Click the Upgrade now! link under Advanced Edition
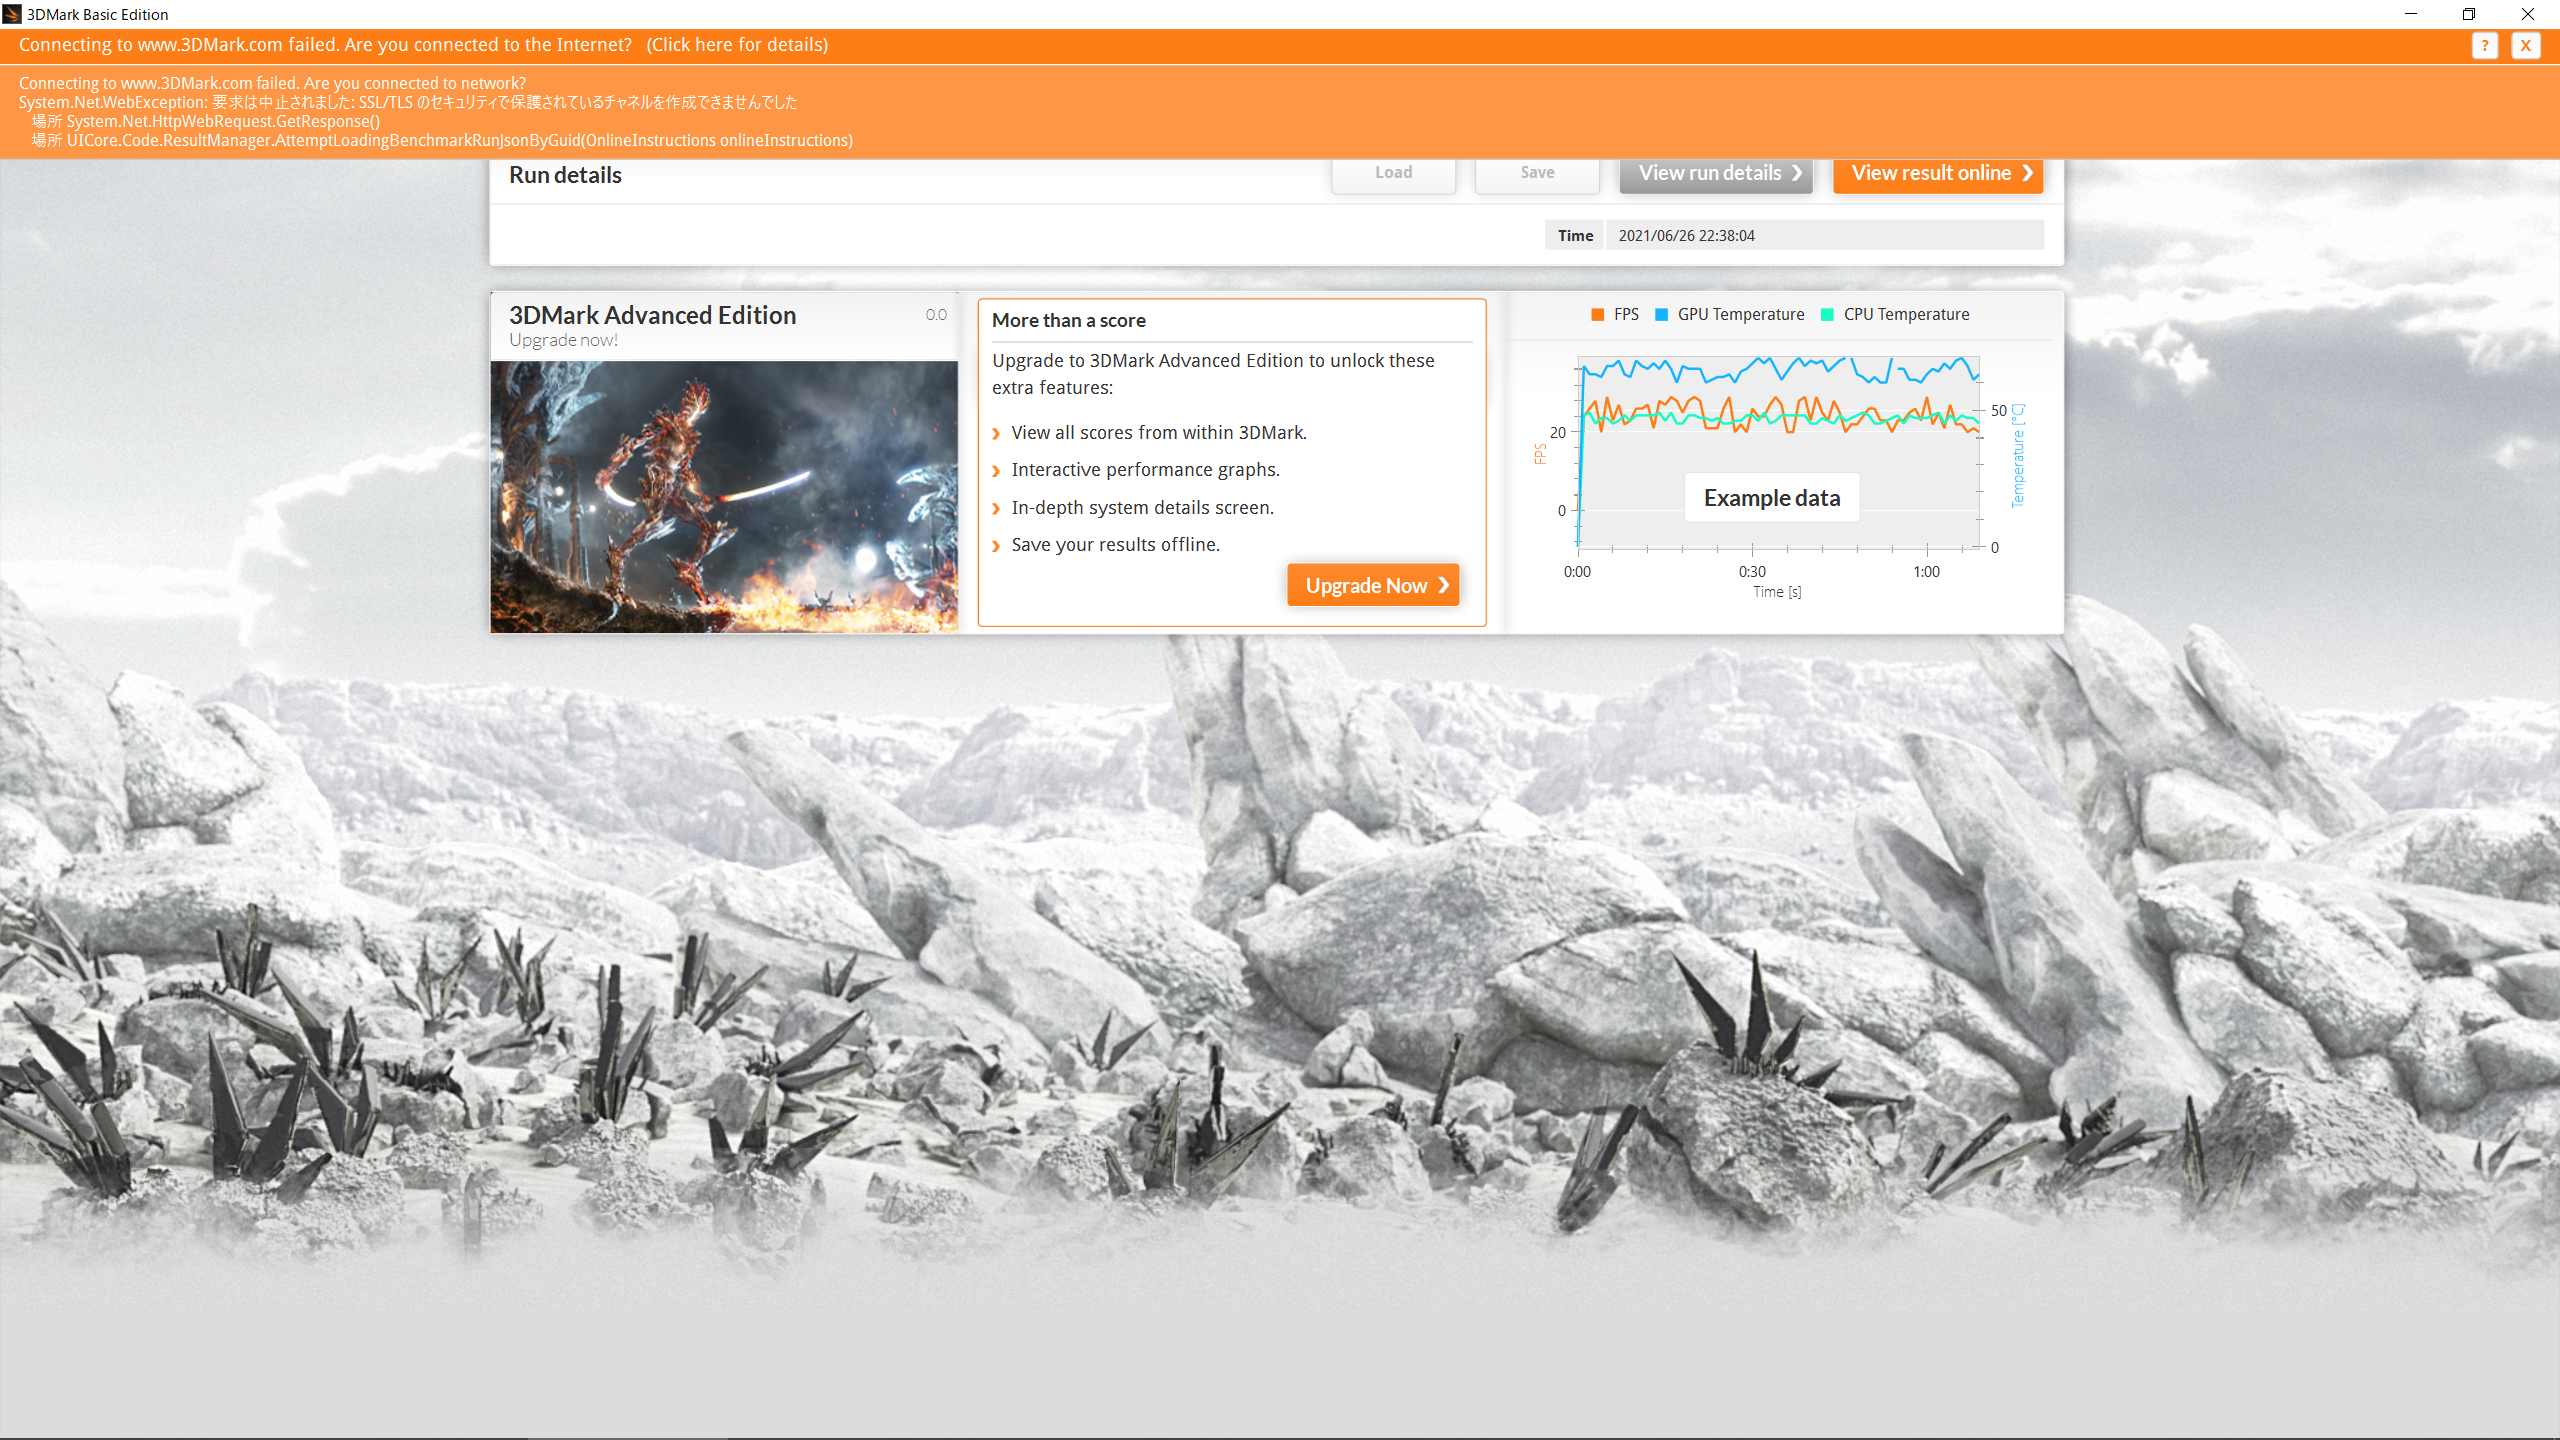The width and height of the screenshot is (2560, 1440). pos(563,340)
